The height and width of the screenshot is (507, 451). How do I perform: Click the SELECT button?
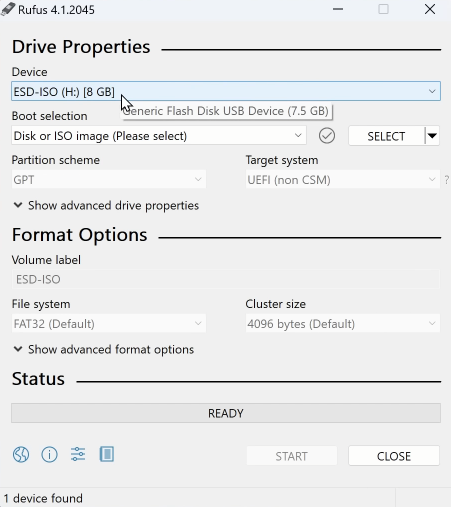click(386, 136)
